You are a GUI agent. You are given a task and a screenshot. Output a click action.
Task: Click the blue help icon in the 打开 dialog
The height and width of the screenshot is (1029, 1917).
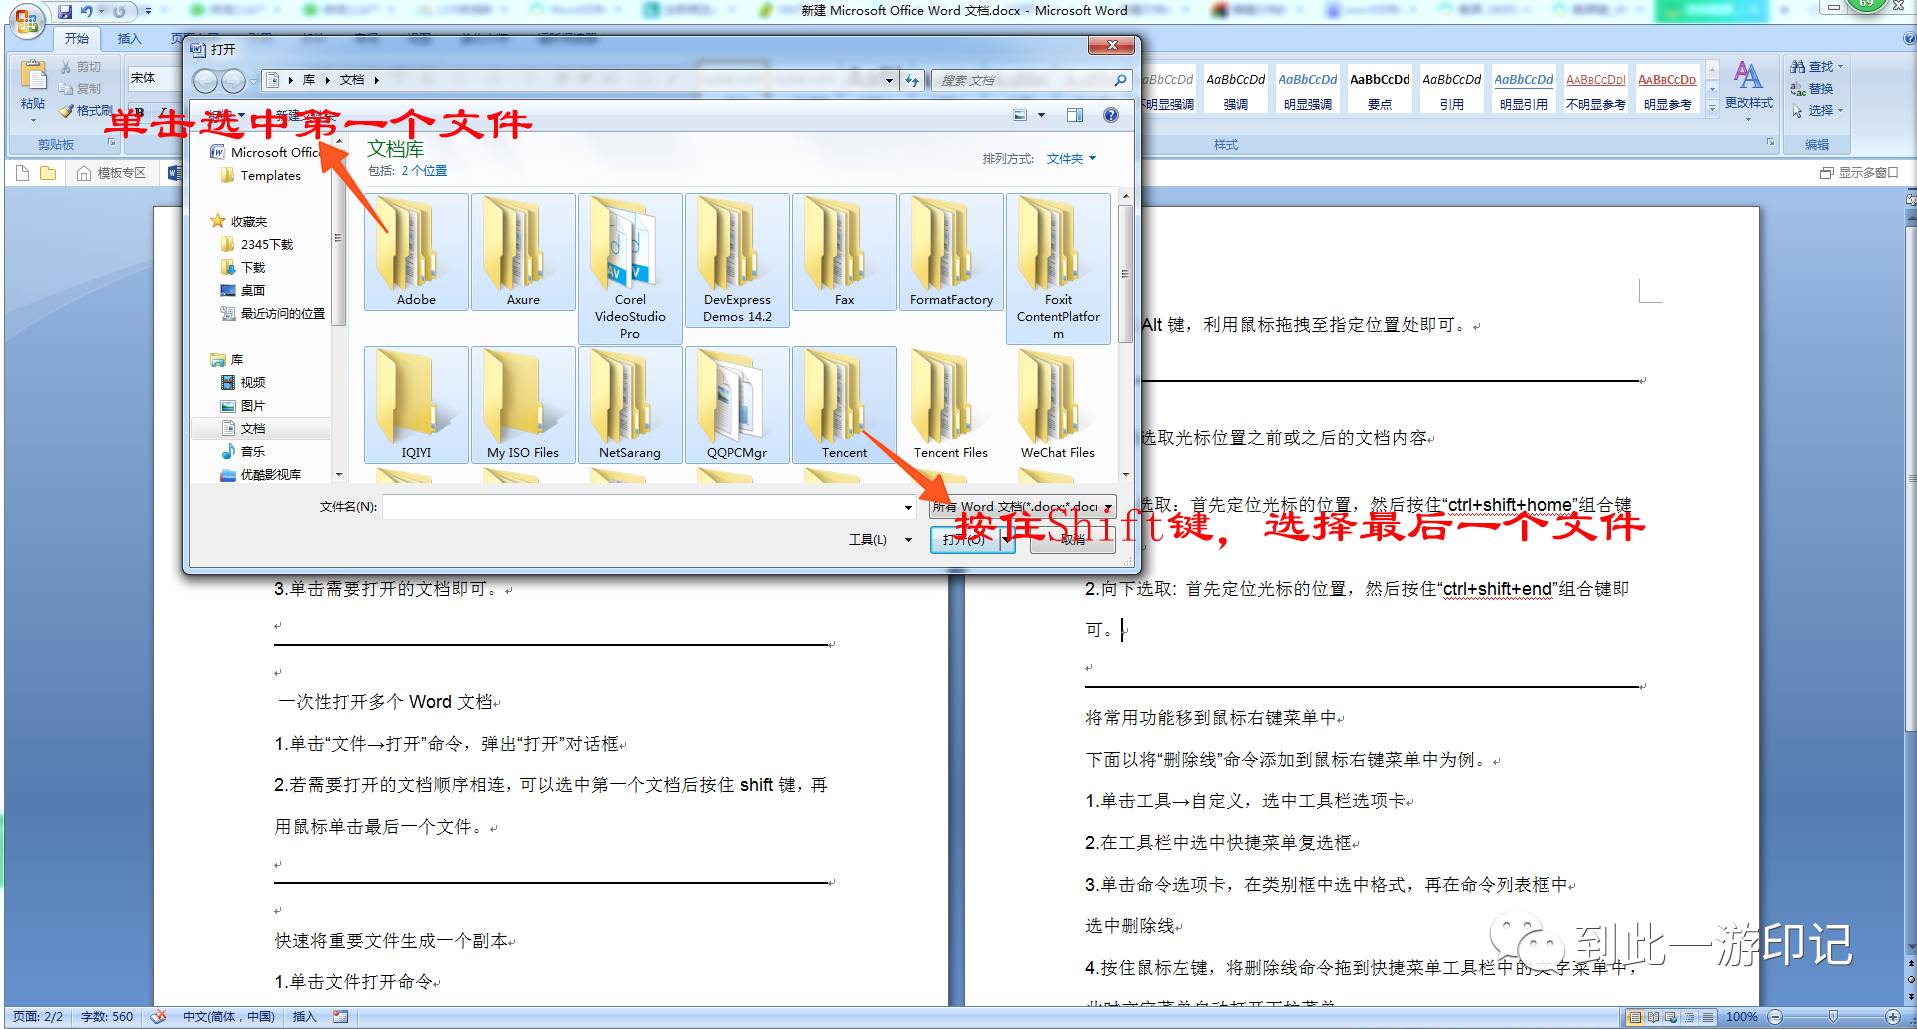1110,115
